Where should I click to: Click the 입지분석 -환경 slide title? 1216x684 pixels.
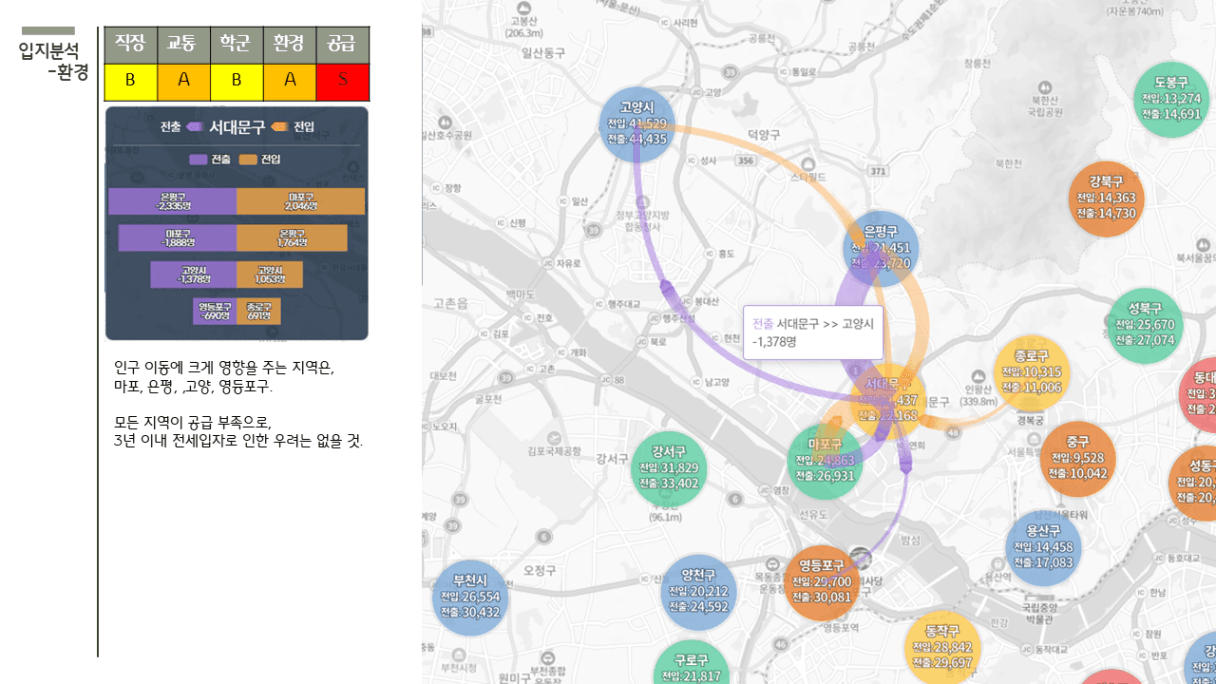pyautogui.click(x=54, y=61)
